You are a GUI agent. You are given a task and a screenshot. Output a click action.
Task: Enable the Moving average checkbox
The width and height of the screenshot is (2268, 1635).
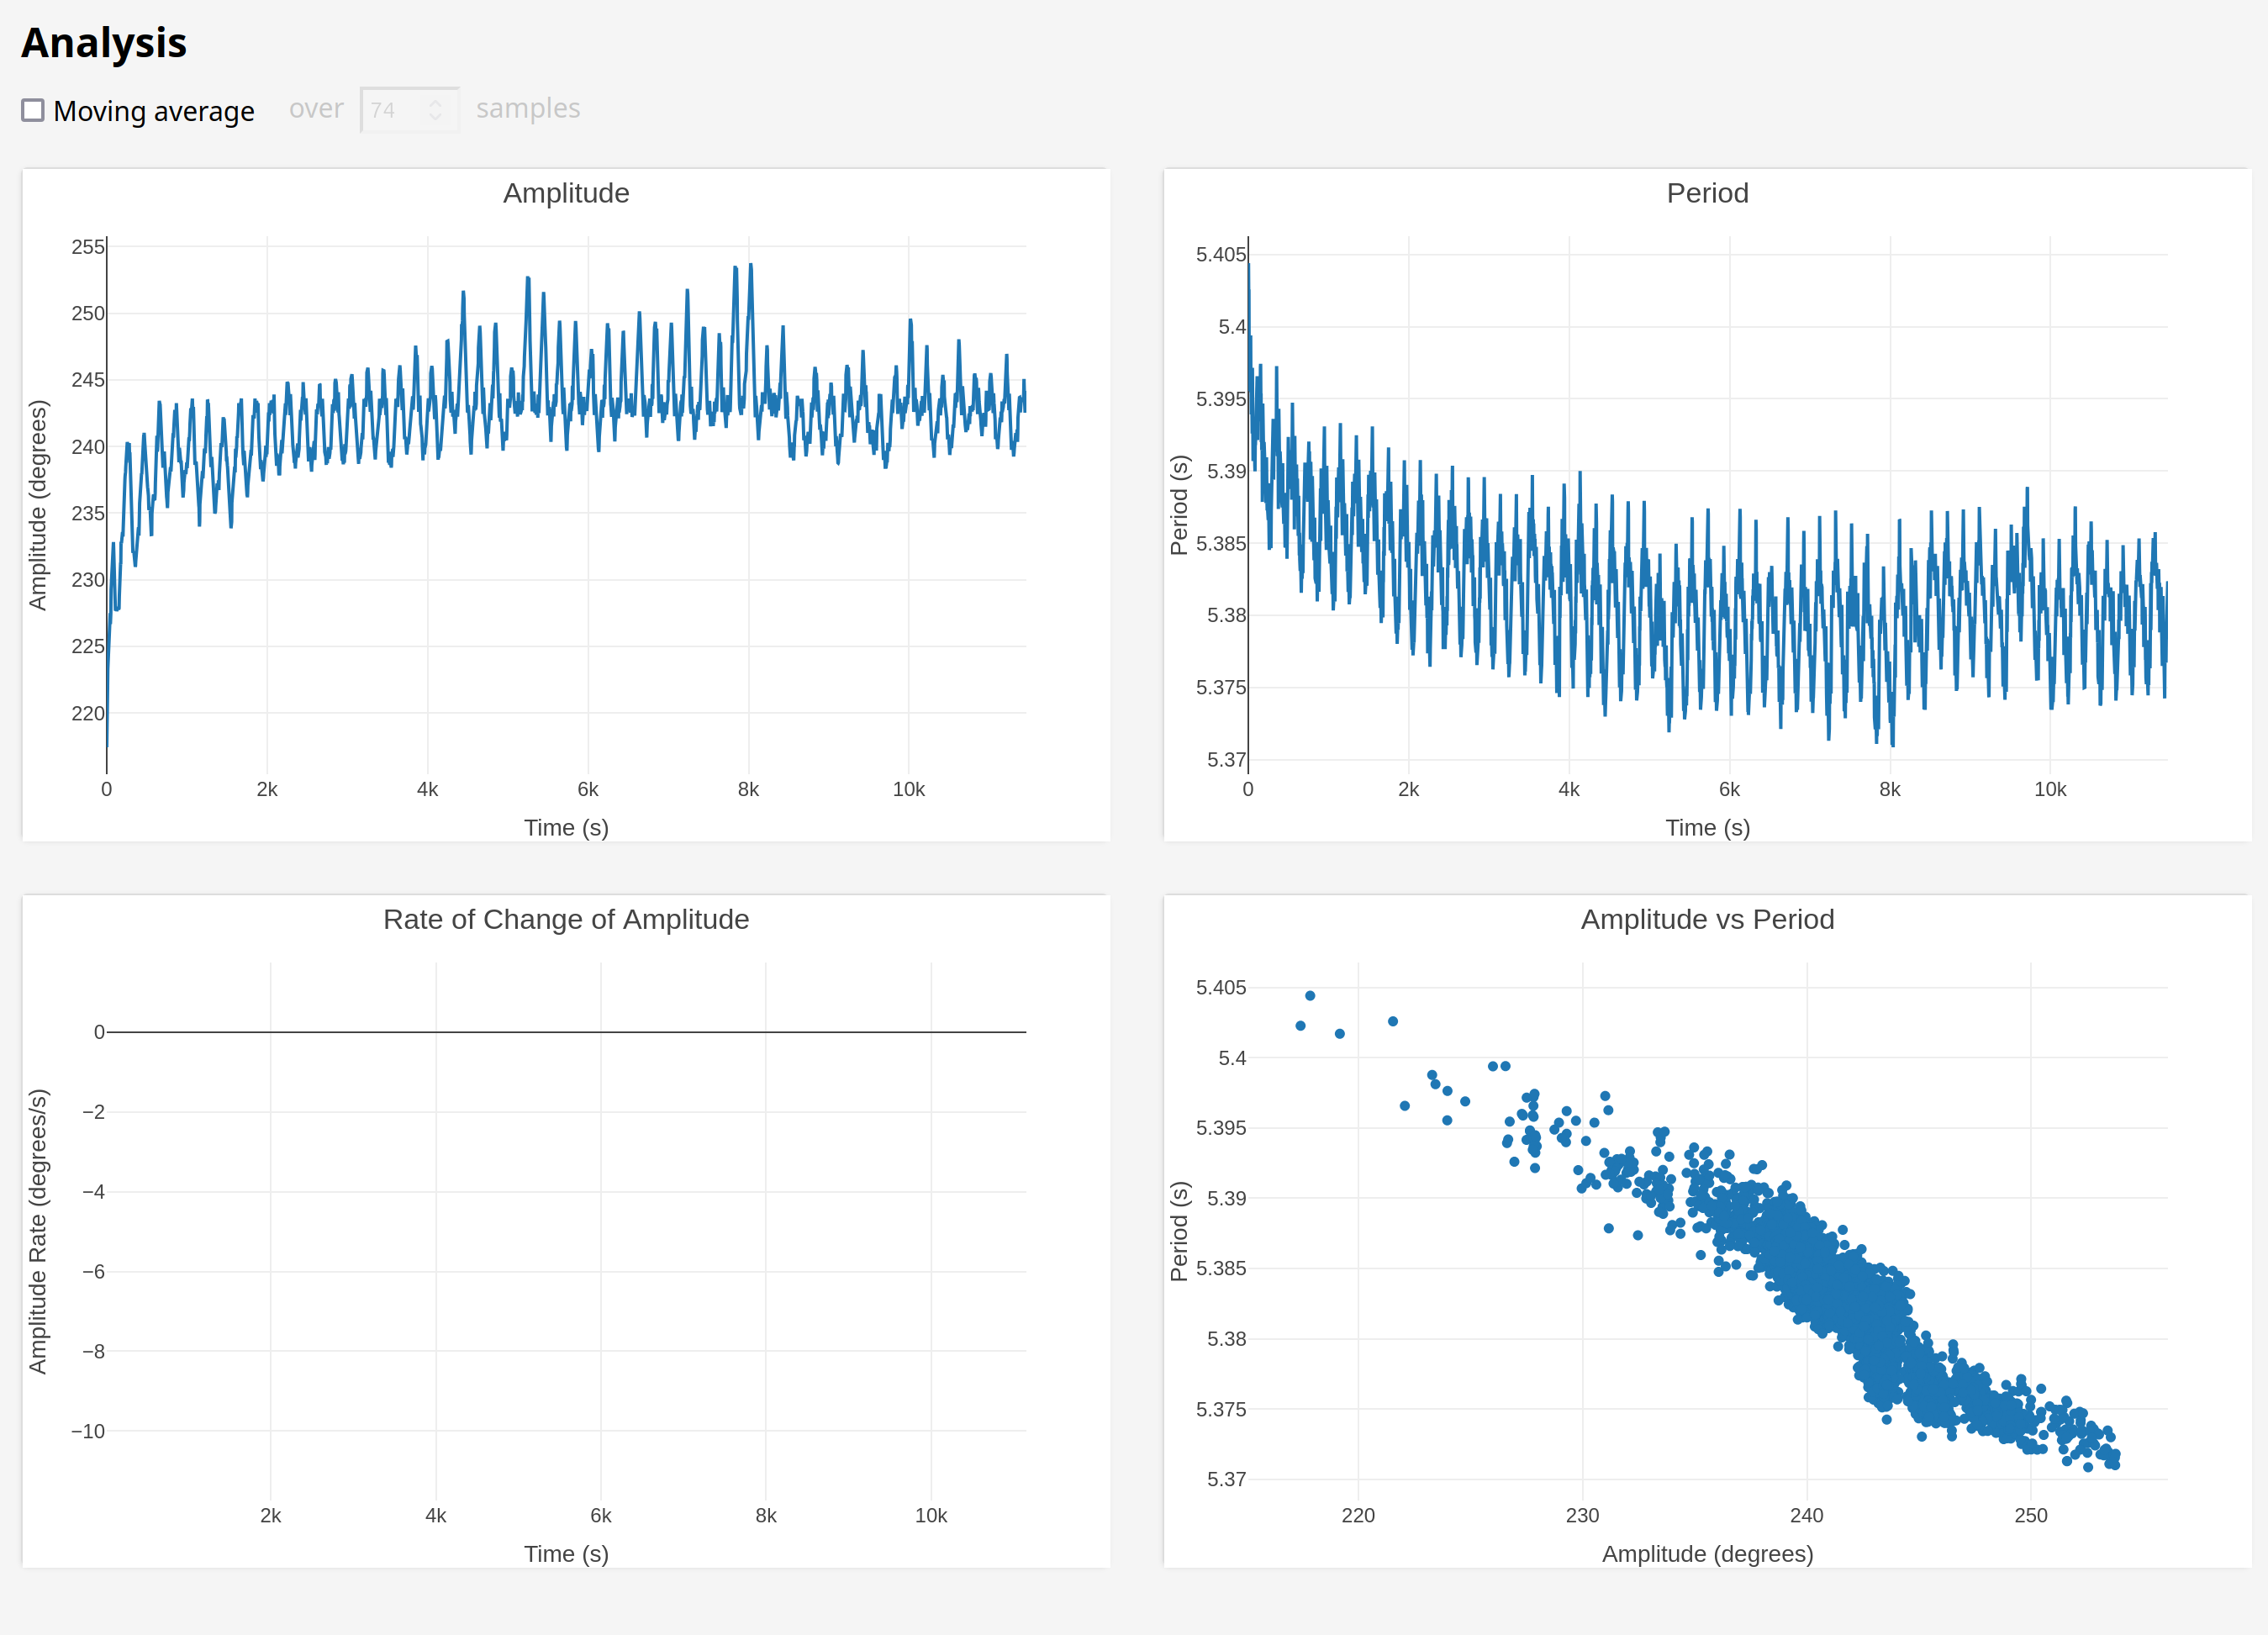[33, 110]
